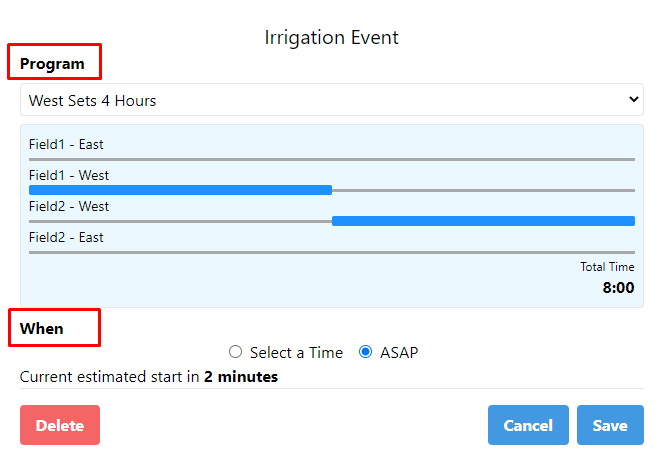Image resolution: width=665 pixels, height=465 pixels.
Task: Click the empty Field2 - East track
Action: point(332,252)
